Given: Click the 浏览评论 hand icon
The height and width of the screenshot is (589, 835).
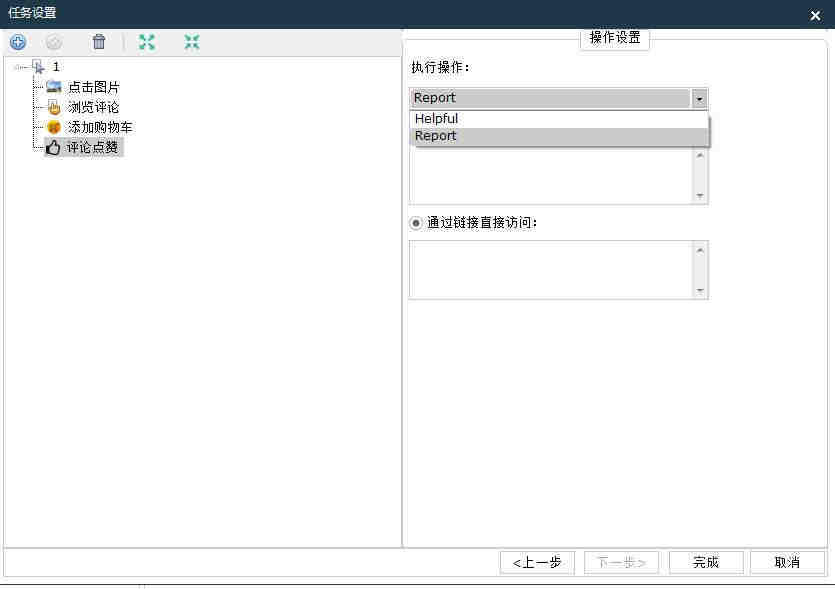Looking at the screenshot, I should (54, 107).
